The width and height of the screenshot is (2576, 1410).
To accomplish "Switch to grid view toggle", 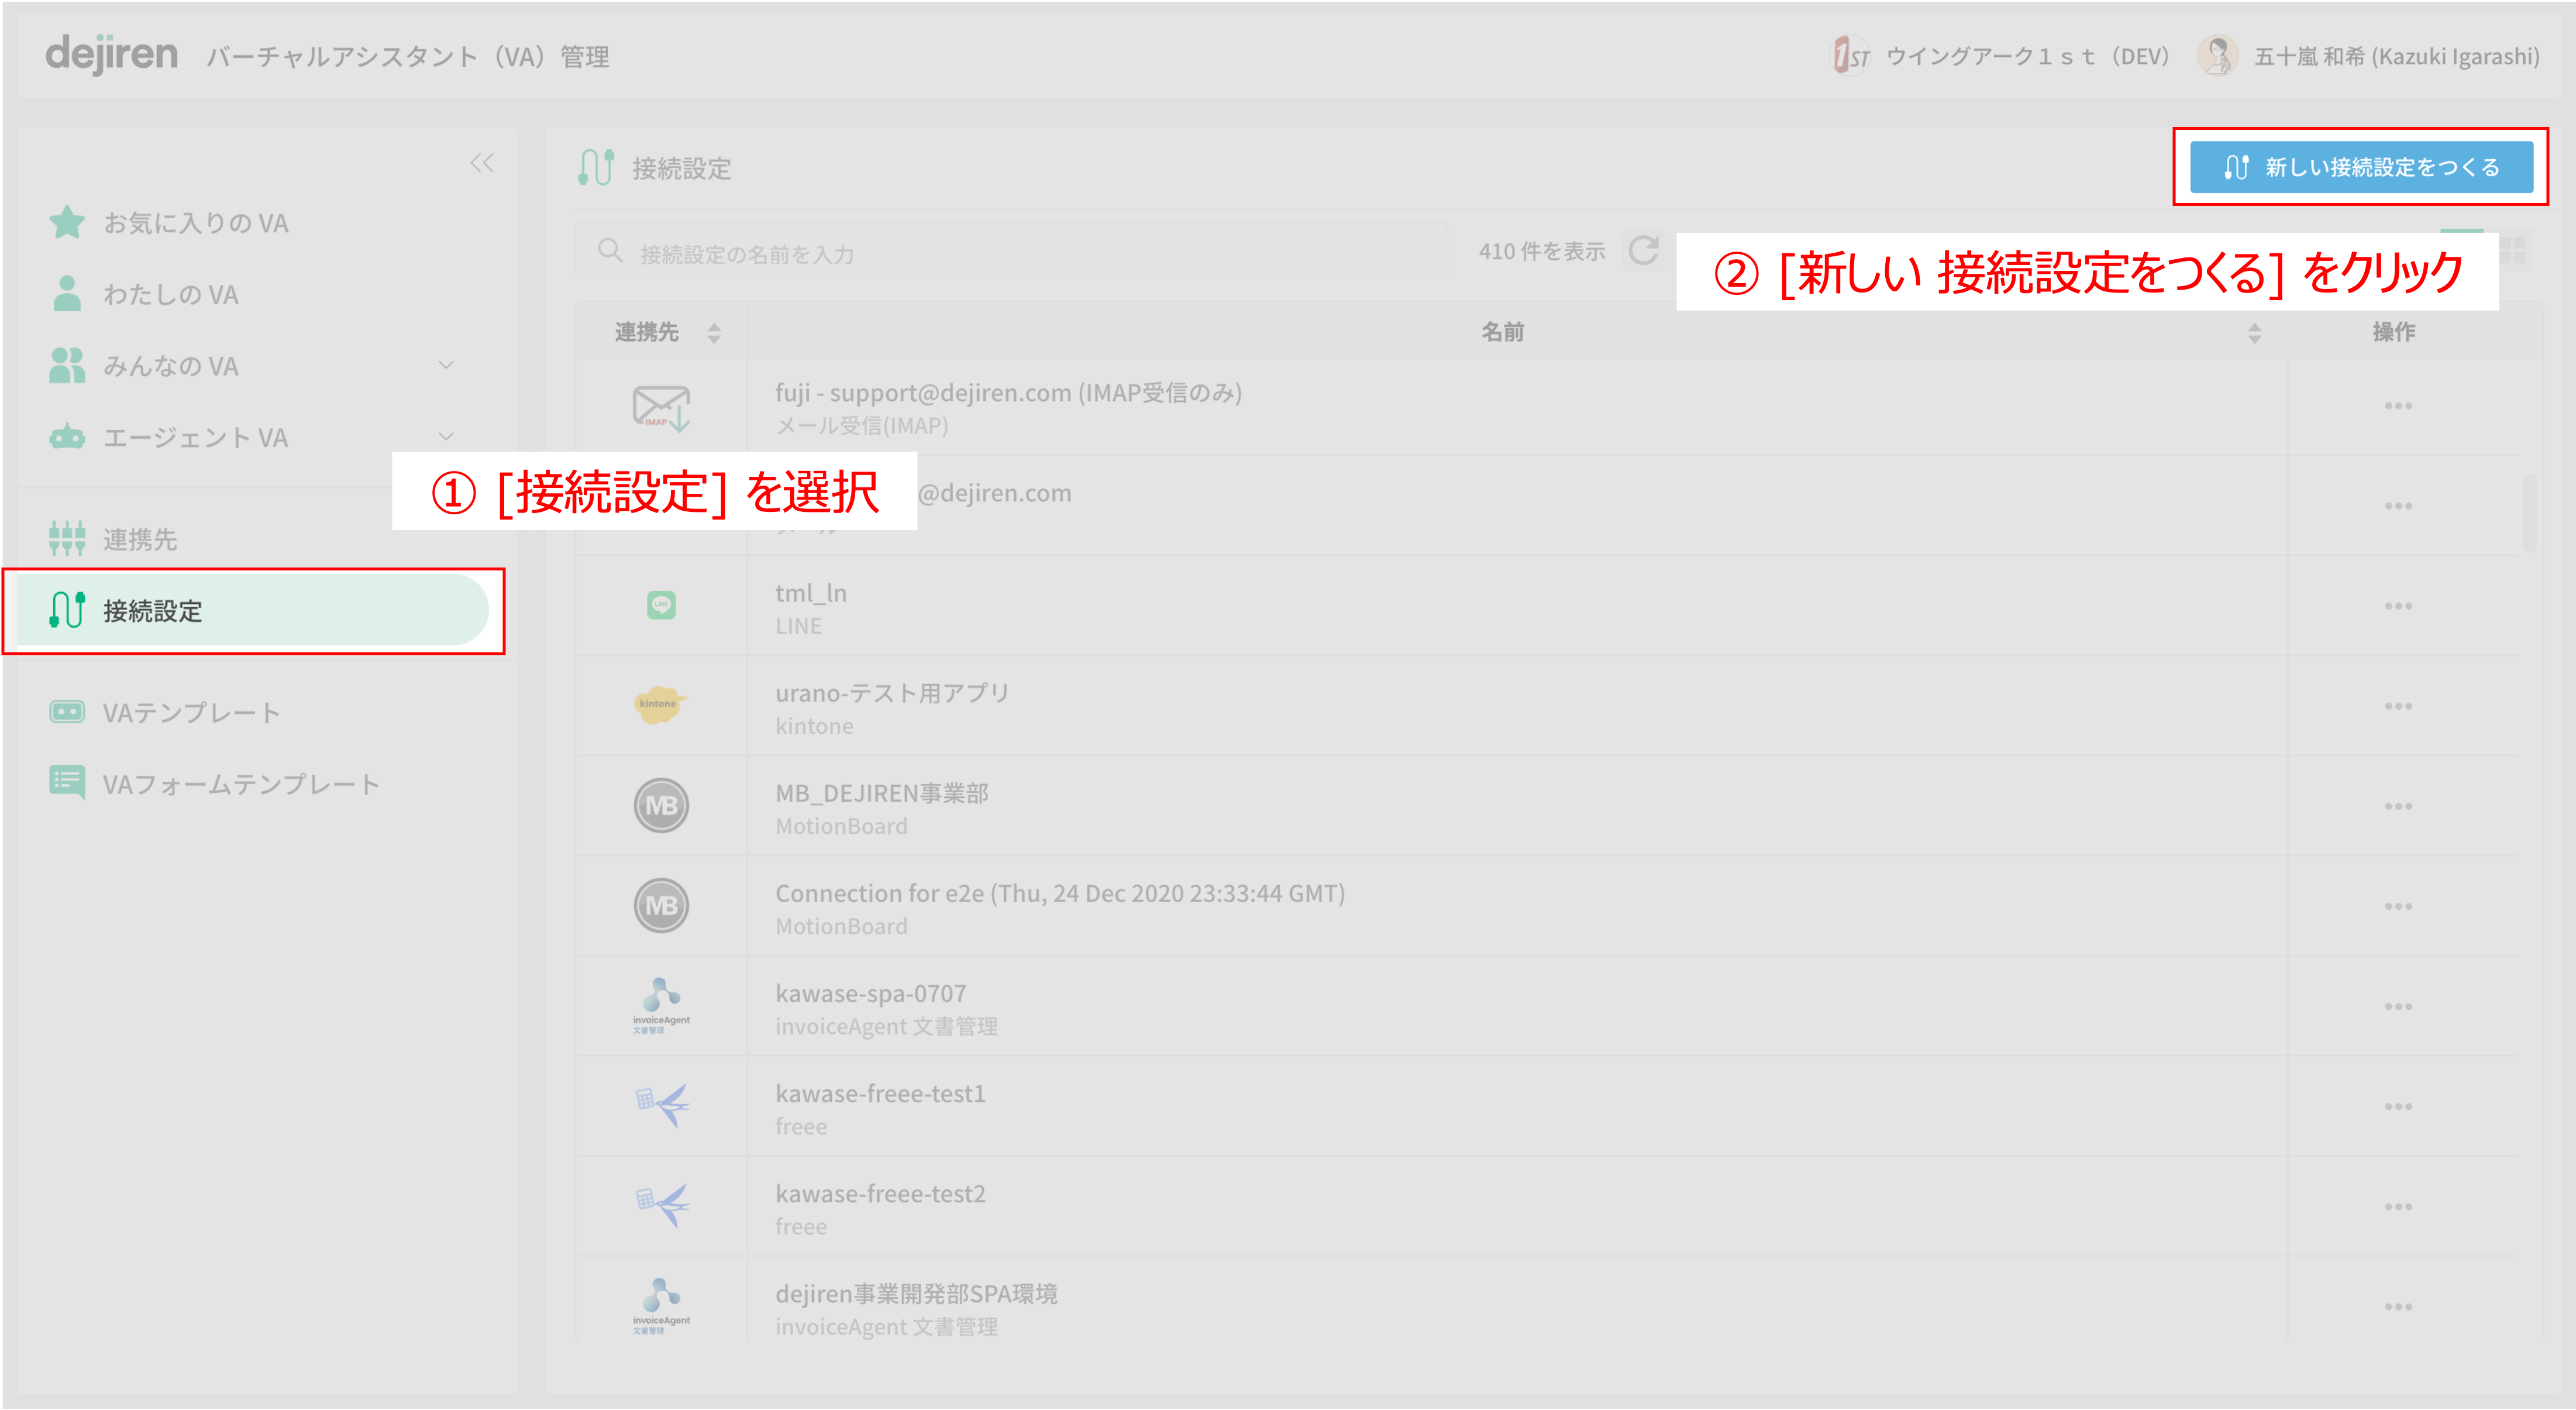I will point(2512,251).
